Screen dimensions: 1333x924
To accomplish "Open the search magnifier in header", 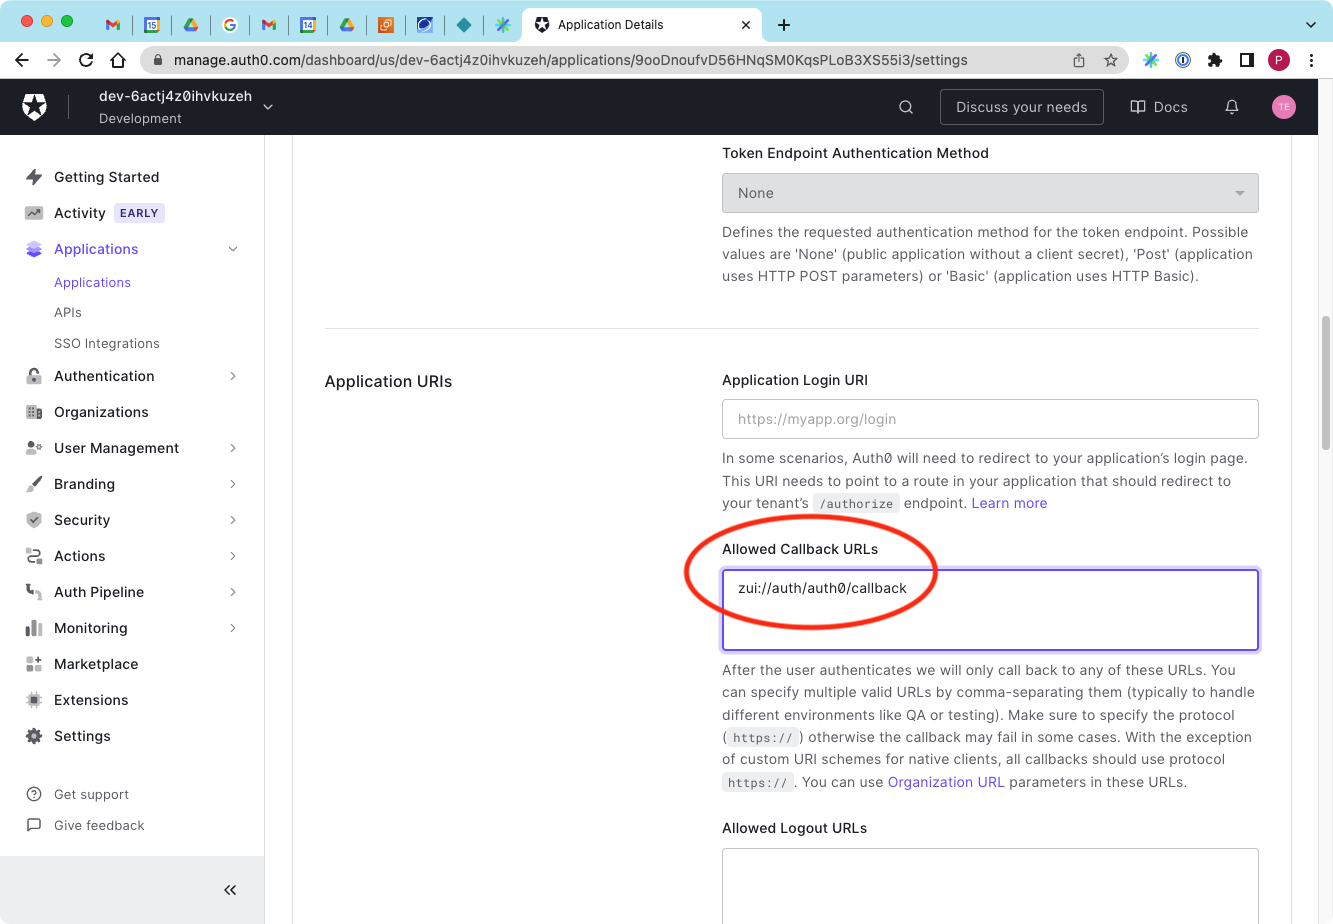I will (906, 107).
